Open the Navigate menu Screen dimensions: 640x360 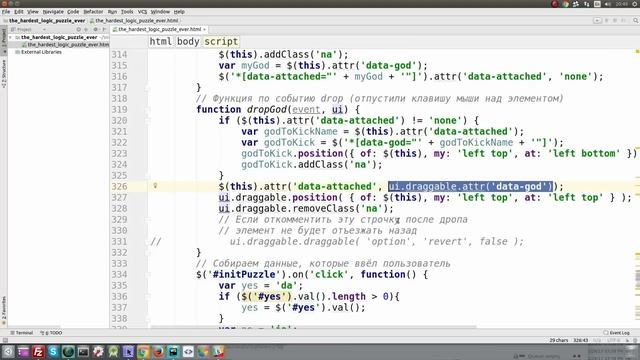[x=53, y=12]
